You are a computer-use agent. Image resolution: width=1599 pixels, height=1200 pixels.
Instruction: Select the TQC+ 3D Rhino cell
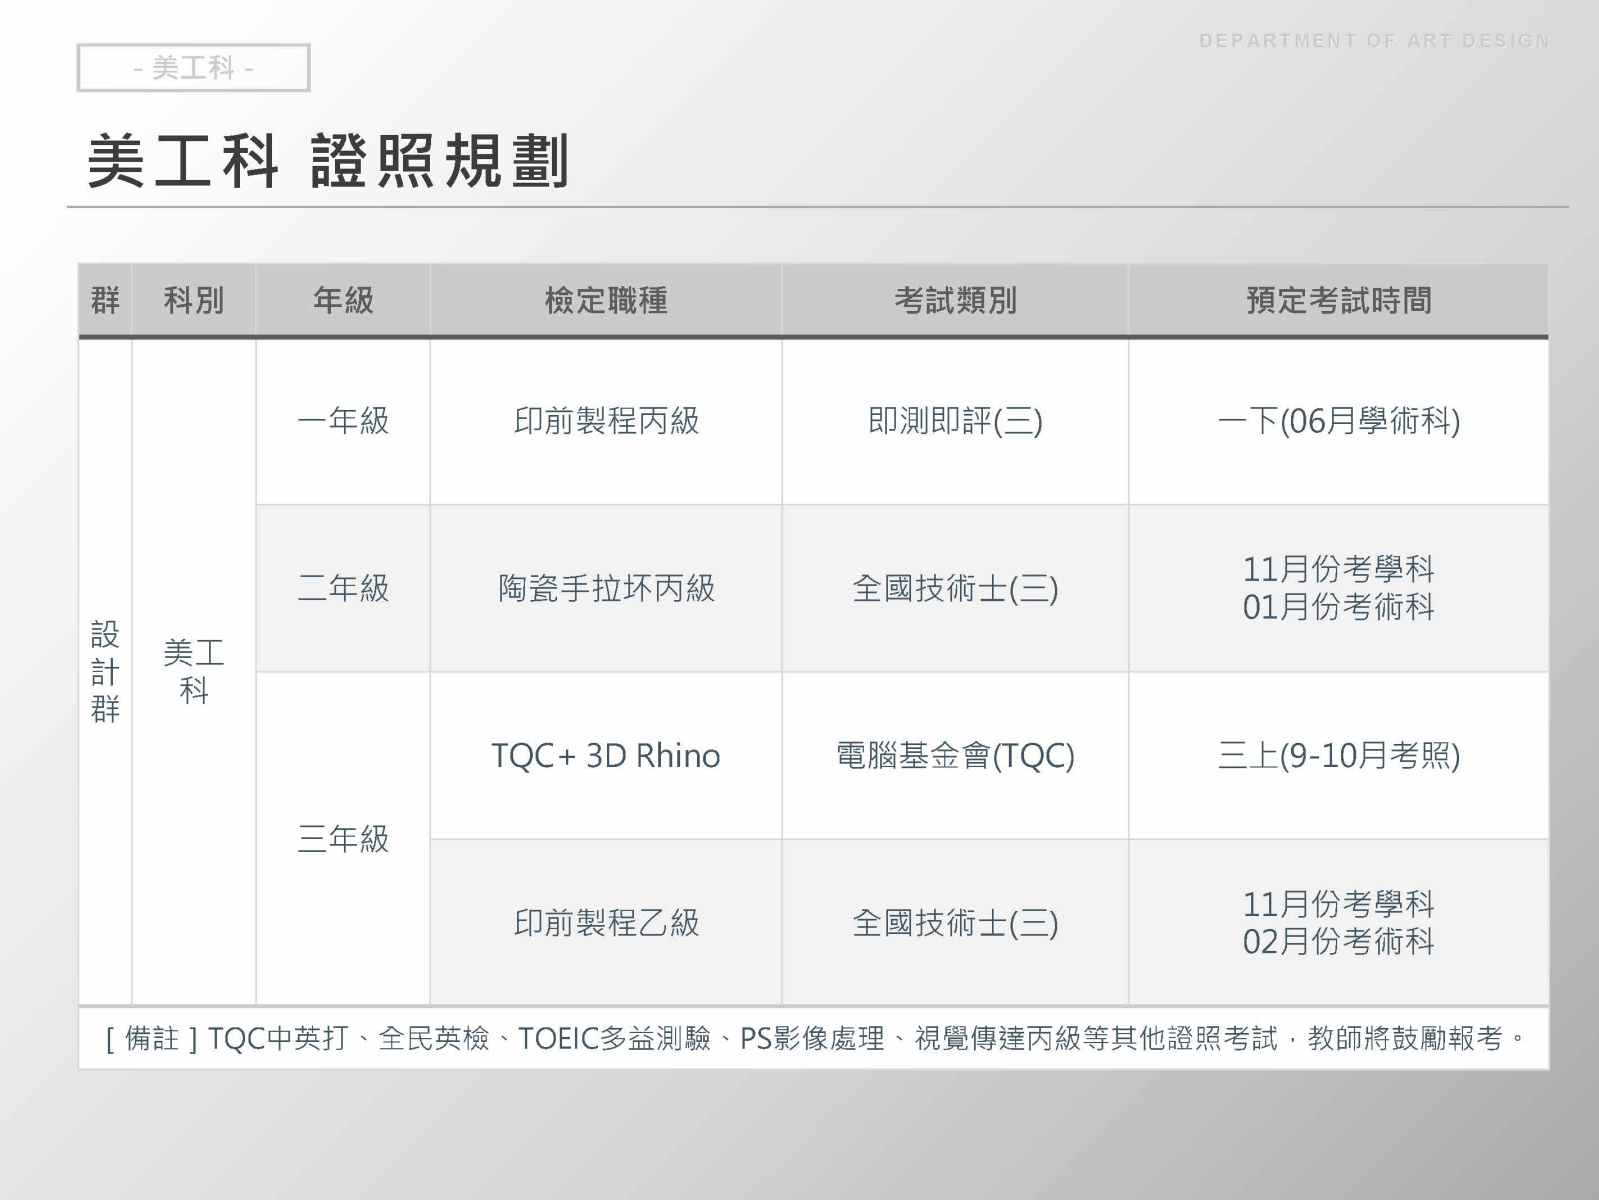point(606,755)
